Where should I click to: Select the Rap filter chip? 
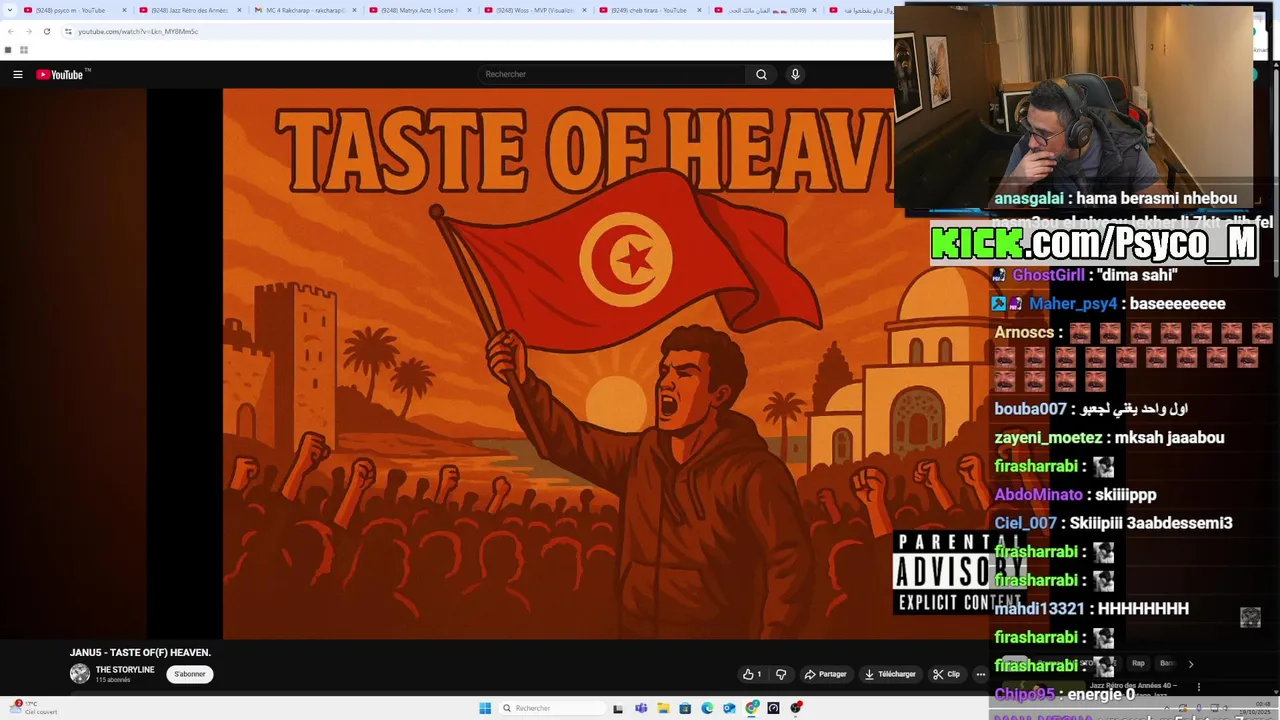coord(1138,663)
